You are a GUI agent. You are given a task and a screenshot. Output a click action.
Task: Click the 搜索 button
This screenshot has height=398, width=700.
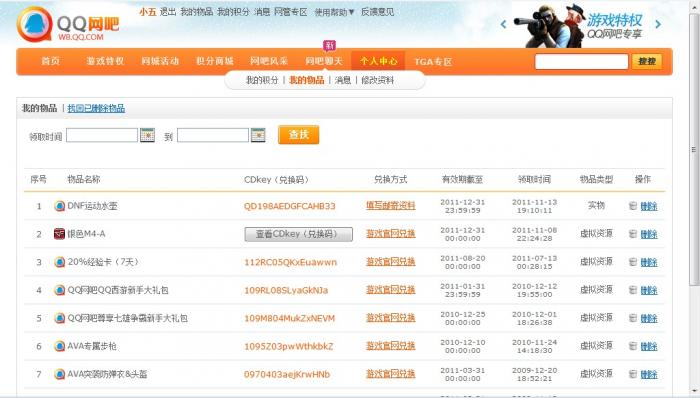(x=647, y=62)
